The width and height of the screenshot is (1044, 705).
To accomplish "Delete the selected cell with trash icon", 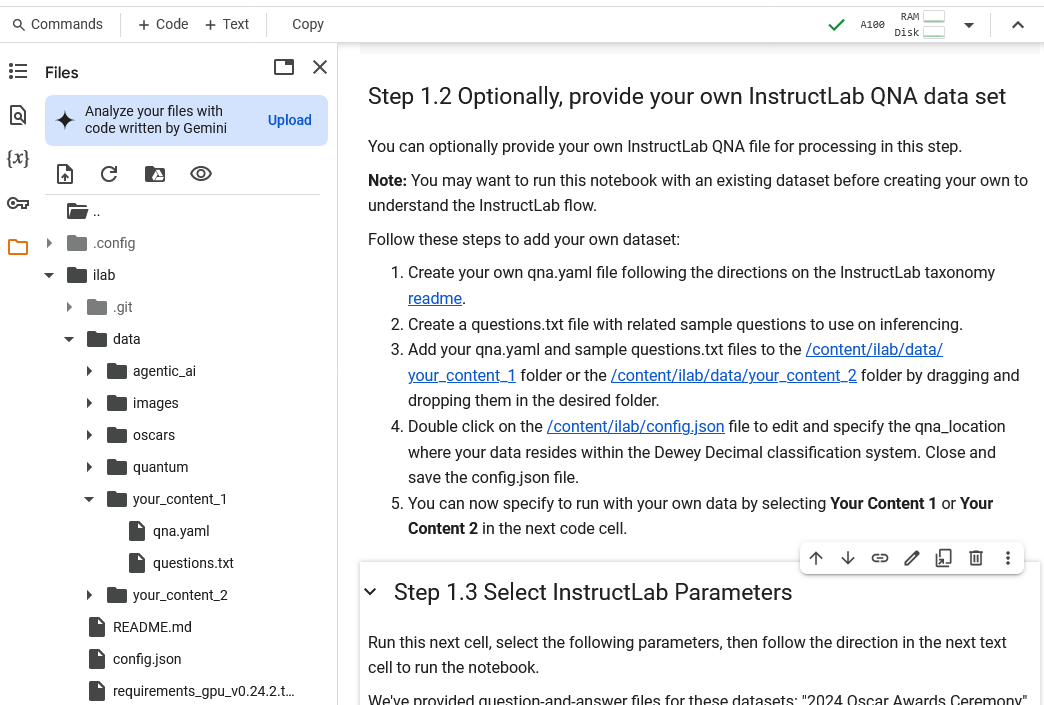I will 975,558.
